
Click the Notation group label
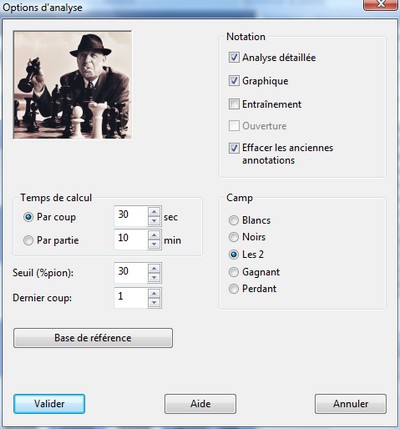pos(246,37)
